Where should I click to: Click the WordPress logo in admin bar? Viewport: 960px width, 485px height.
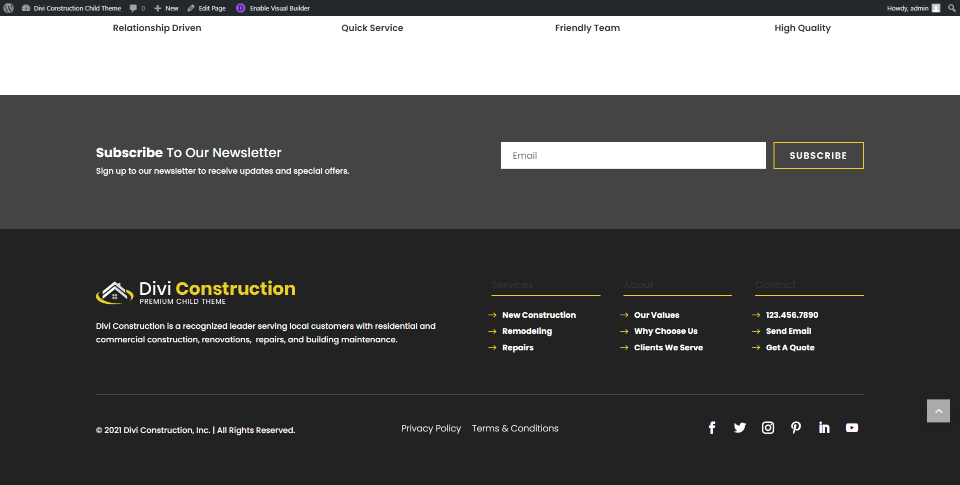coord(9,8)
